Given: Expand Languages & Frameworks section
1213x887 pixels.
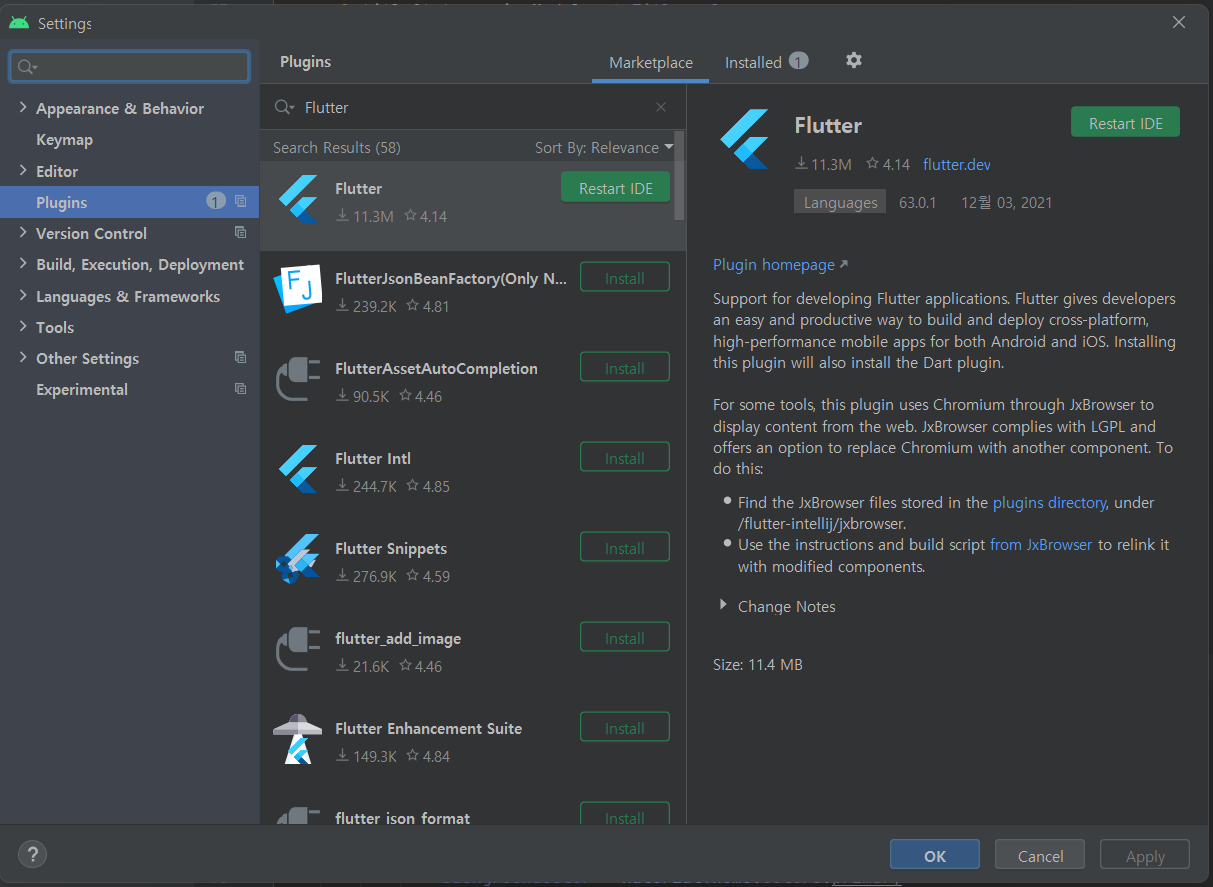Looking at the screenshot, I should [23, 296].
